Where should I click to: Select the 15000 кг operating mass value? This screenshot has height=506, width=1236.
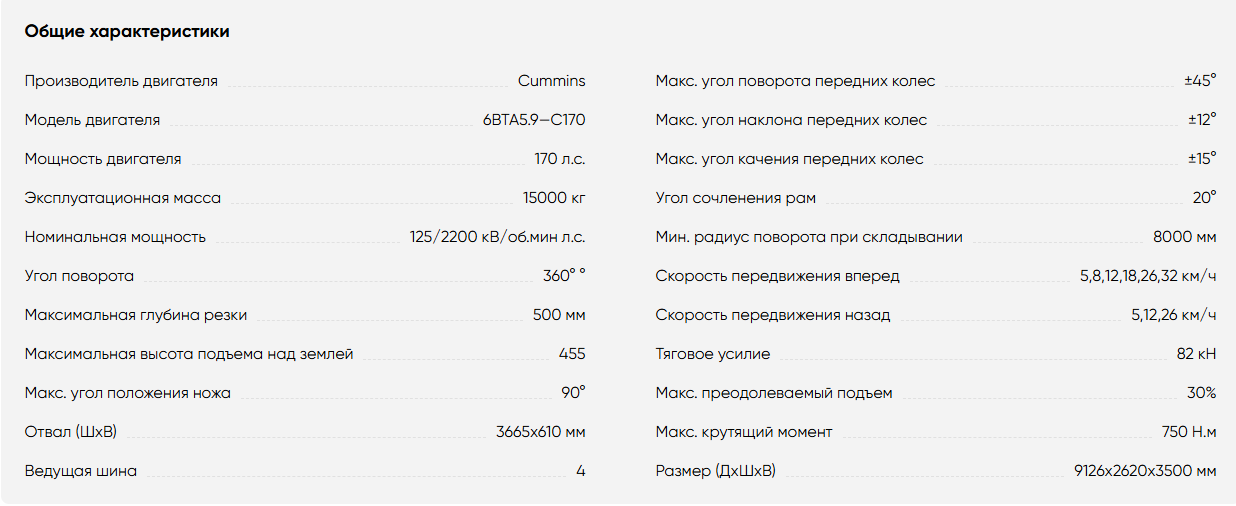click(x=554, y=198)
